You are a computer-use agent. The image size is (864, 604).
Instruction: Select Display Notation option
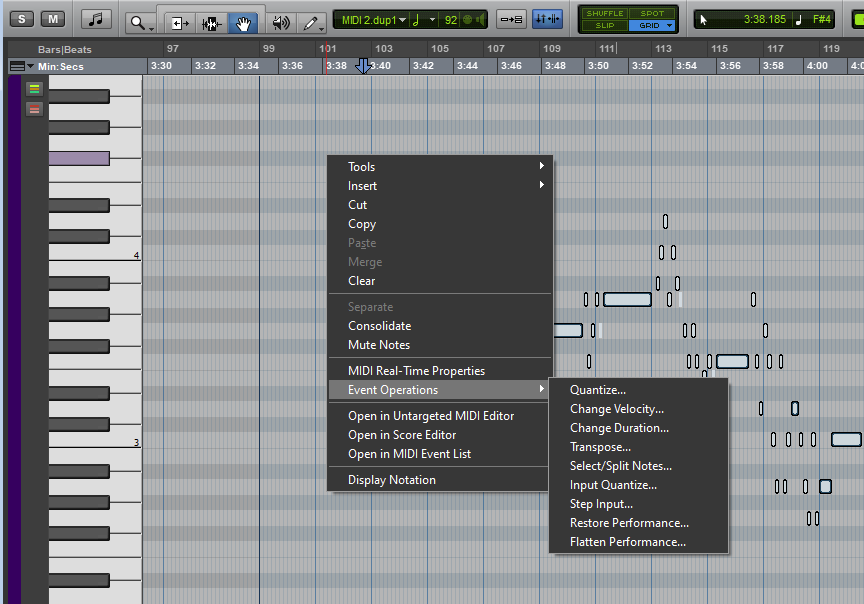pyautogui.click(x=440, y=479)
